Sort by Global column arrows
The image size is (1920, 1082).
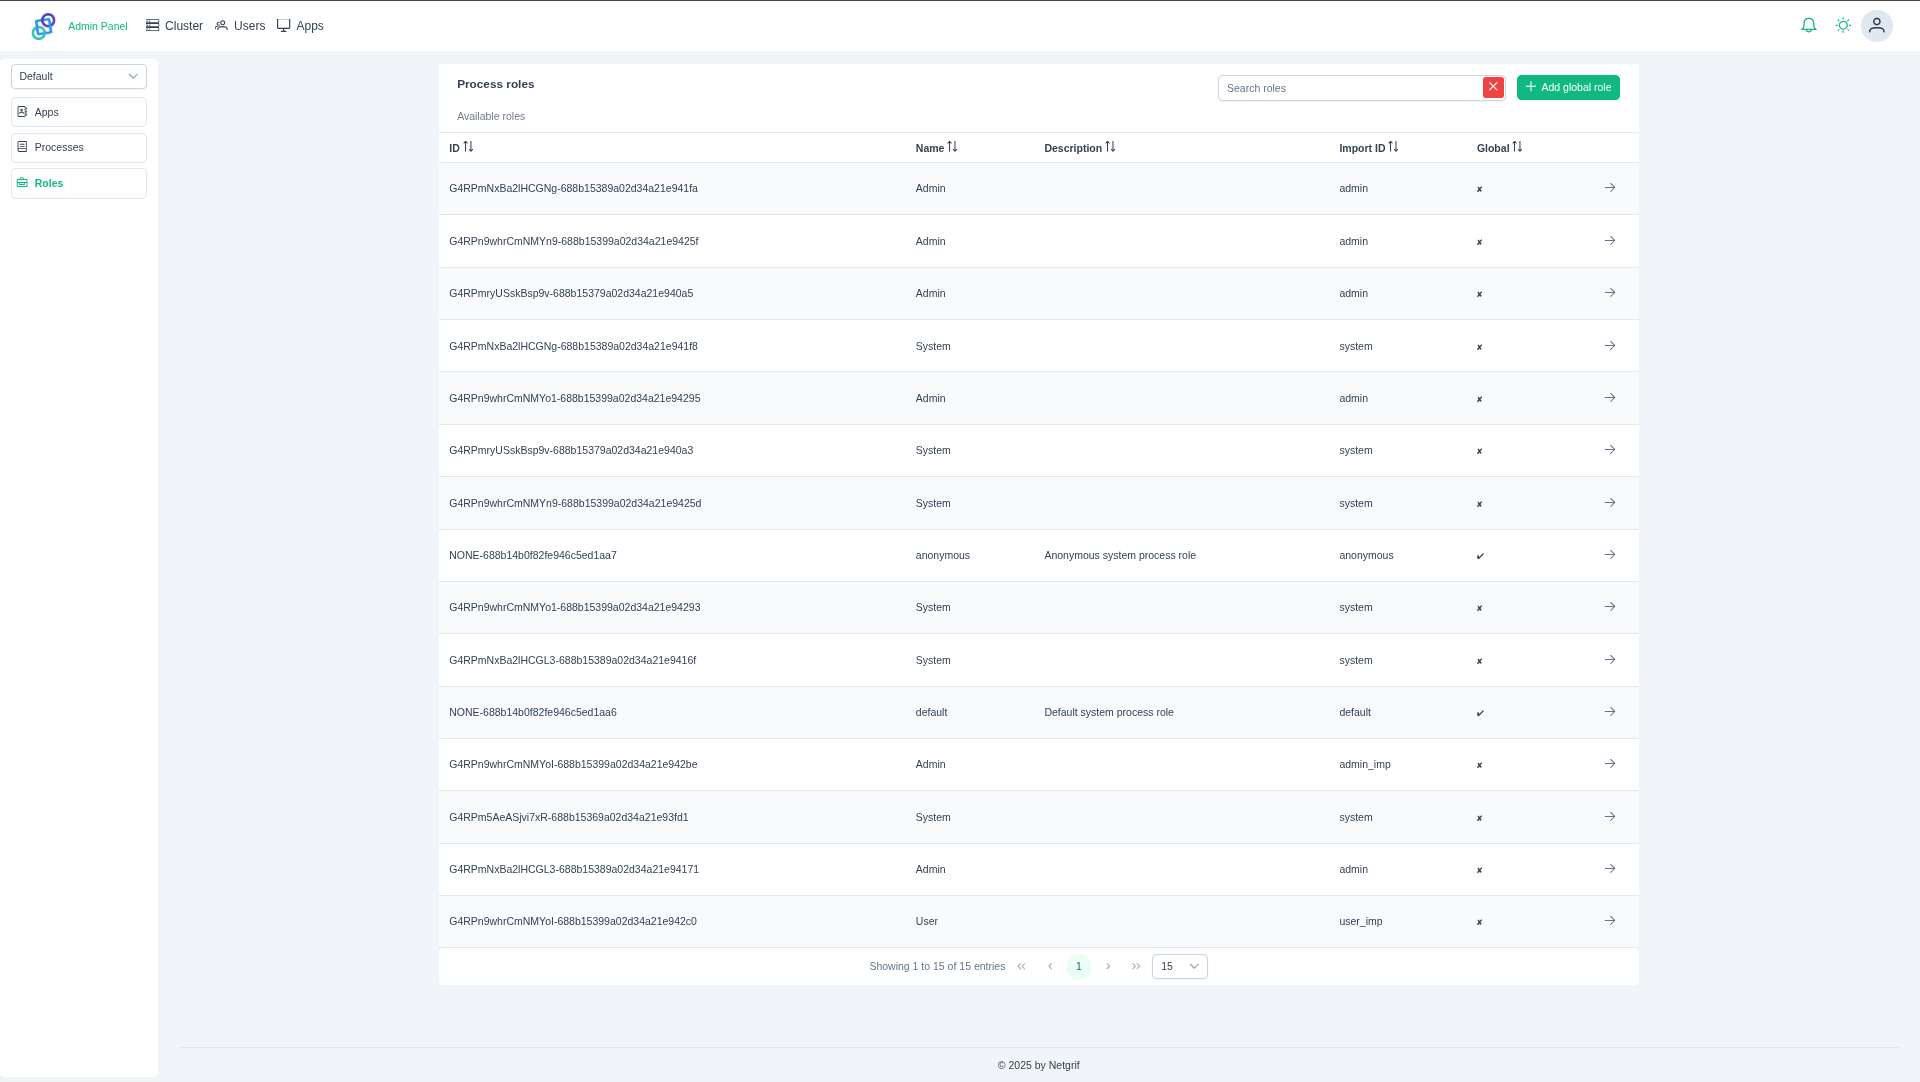pos(1517,148)
